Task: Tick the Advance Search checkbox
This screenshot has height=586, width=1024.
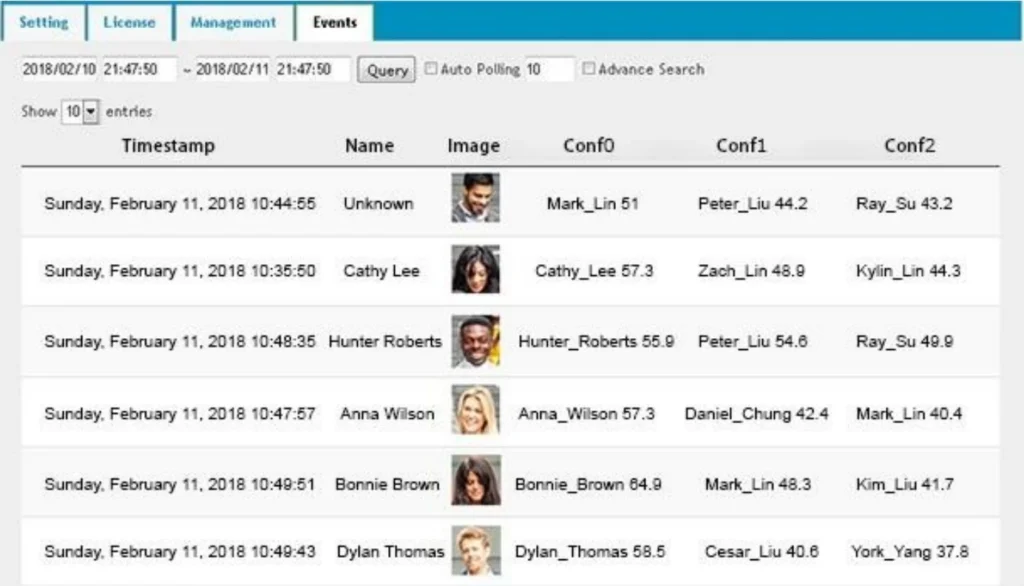Action: click(x=588, y=68)
